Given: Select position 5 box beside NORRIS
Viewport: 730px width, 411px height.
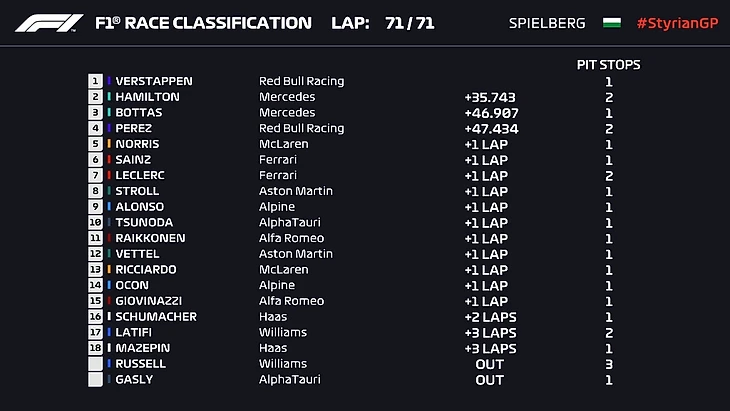Looking at the screenshot, I should click(96, 144).
